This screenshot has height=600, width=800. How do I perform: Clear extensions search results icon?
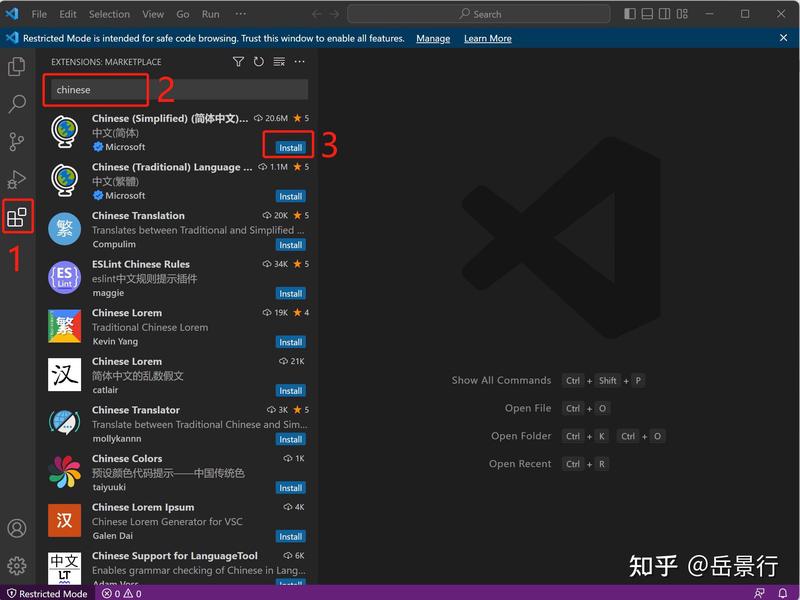coord(279,62)
